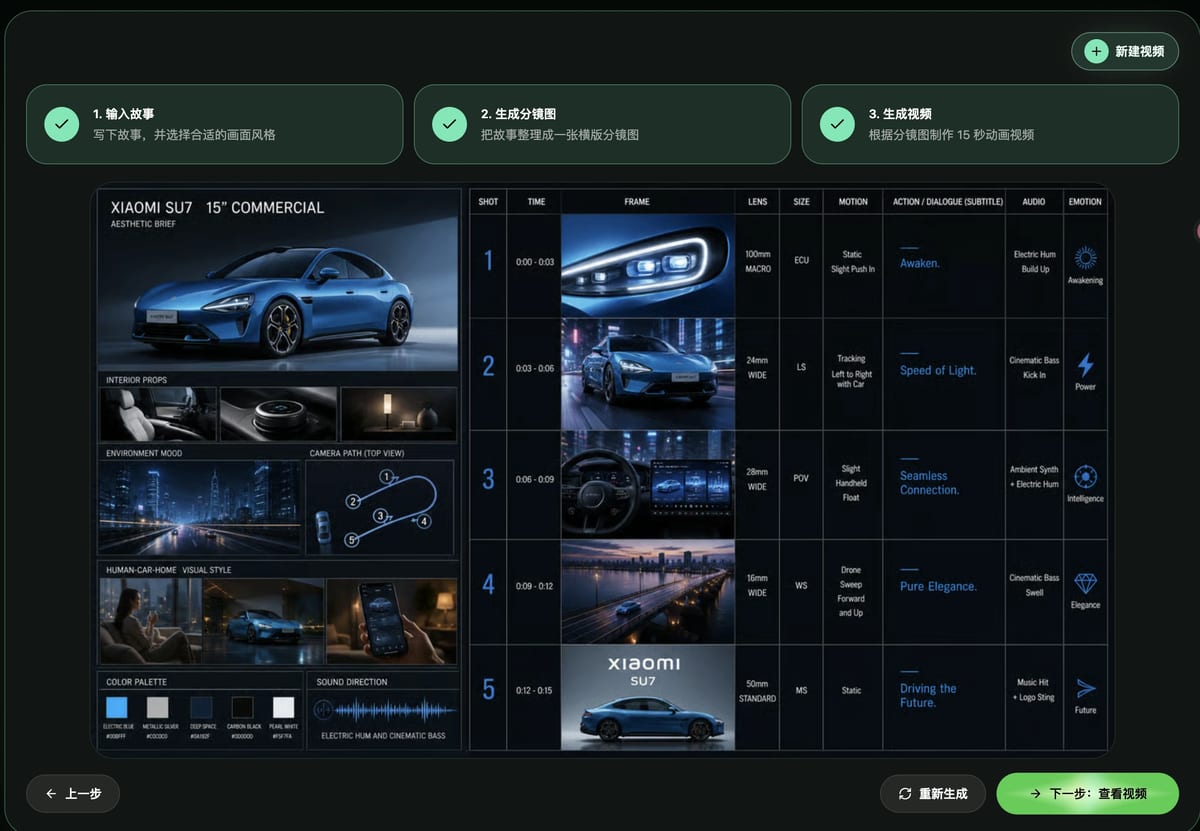
Task: Click the sound direction waveform graphic
Action: [383, 710]
